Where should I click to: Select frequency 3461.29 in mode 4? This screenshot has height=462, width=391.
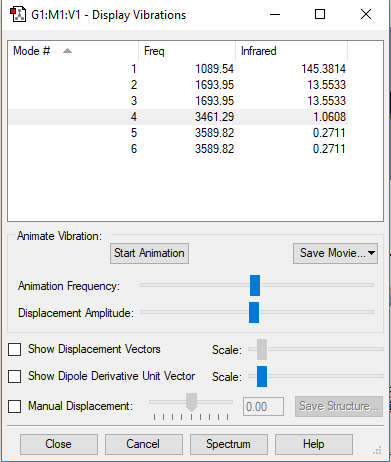[214, 117]
